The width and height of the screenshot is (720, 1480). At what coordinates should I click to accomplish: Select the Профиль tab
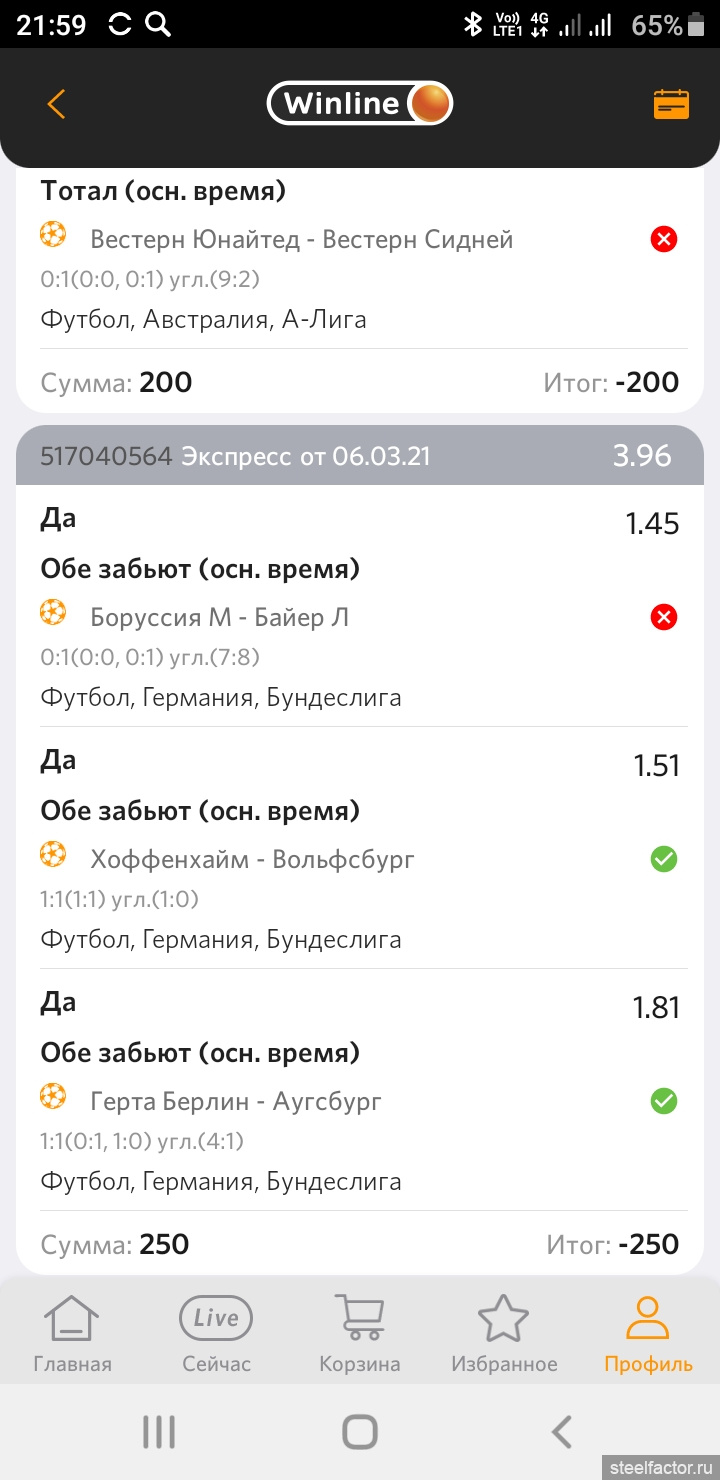[648, 1333]
